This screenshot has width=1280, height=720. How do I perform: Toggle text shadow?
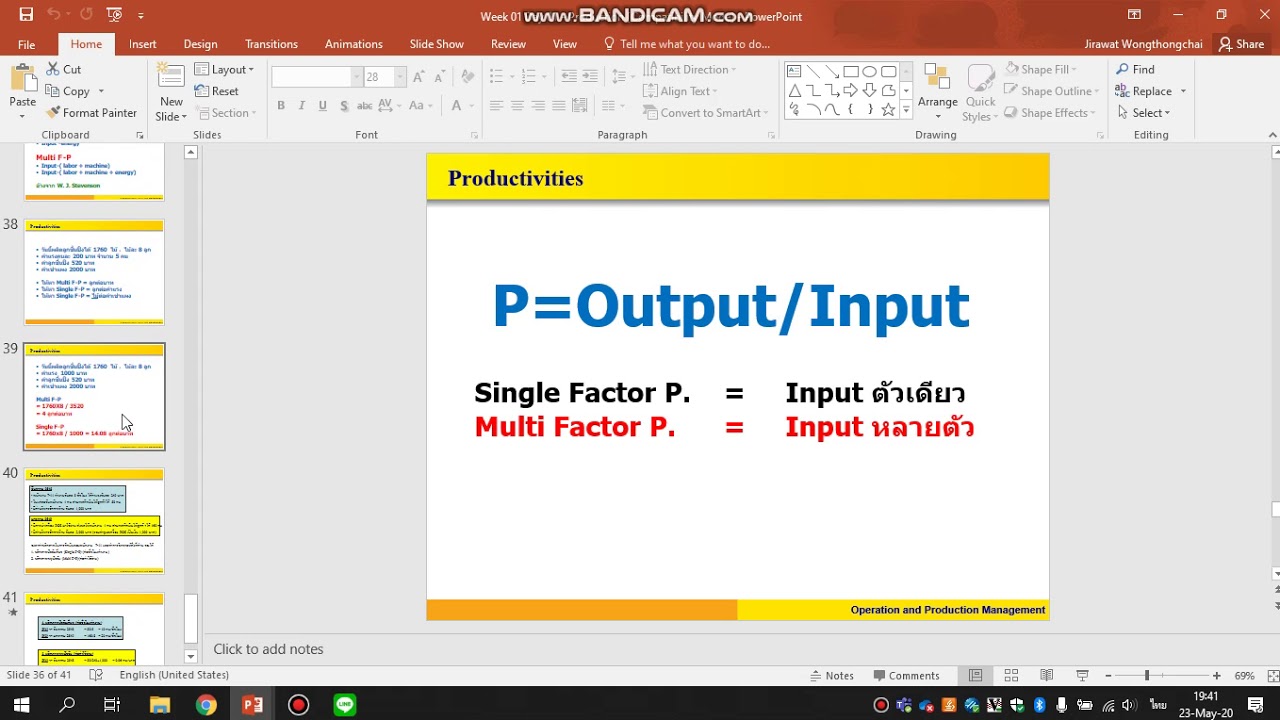(x=344, y=106)
